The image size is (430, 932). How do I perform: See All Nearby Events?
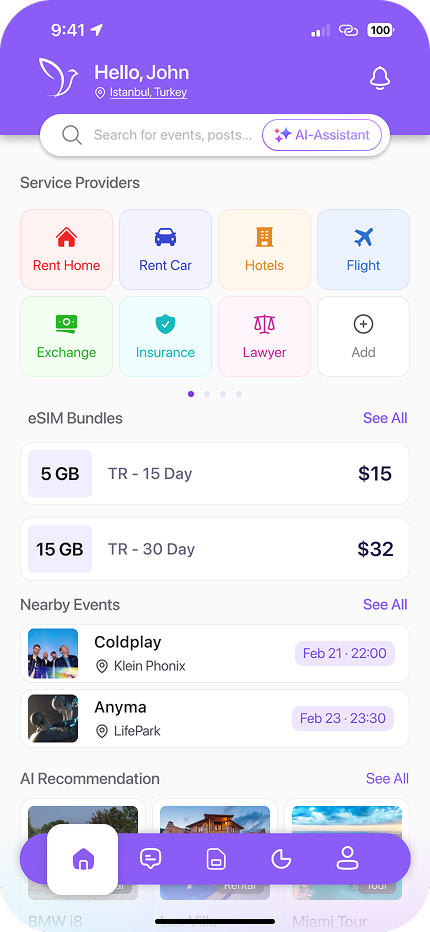click(385, 604)
